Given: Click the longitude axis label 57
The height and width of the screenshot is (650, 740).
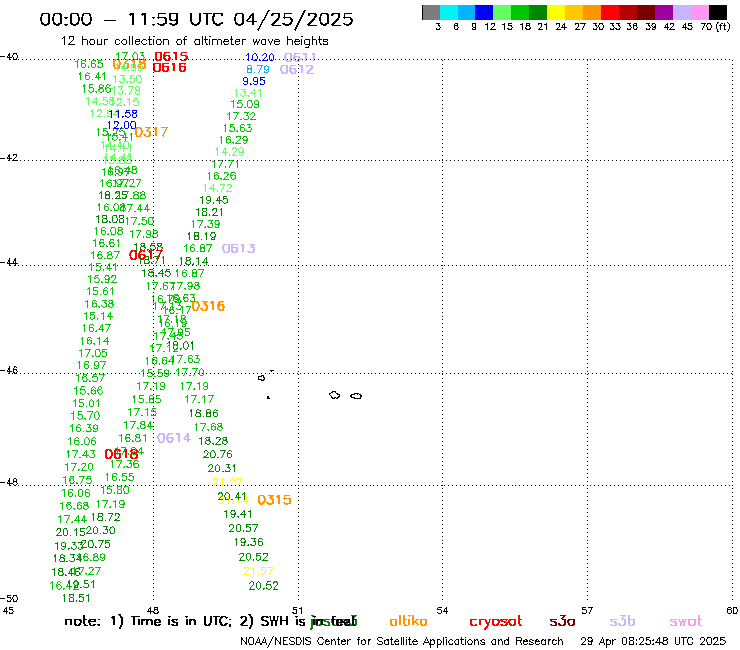Looking at the screenshot, I should coord(587,611).
